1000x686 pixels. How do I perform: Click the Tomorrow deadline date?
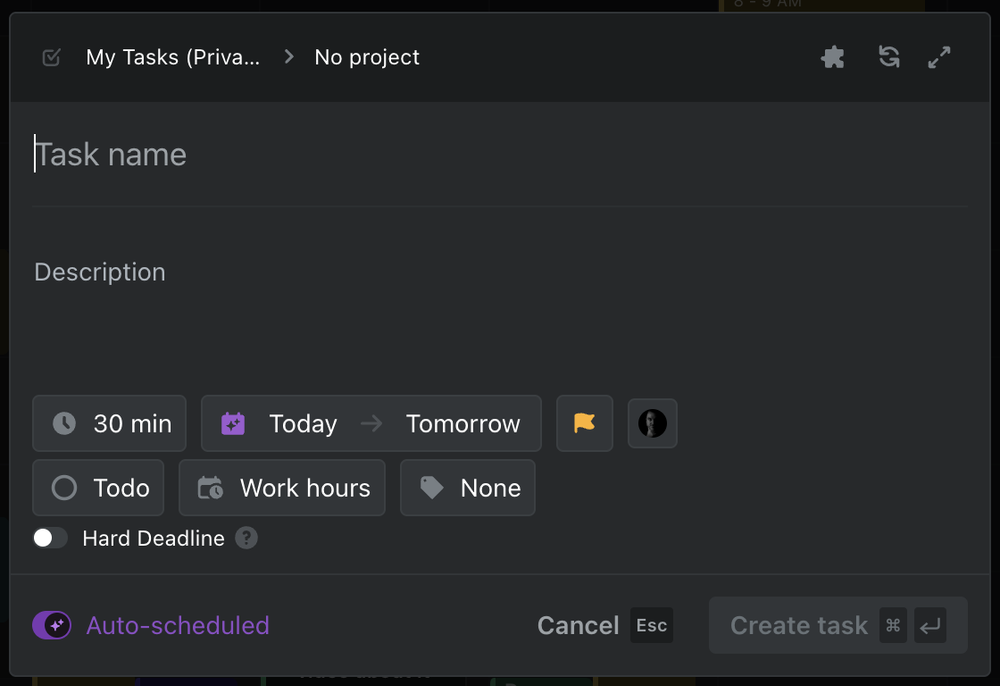coord(463,423)
